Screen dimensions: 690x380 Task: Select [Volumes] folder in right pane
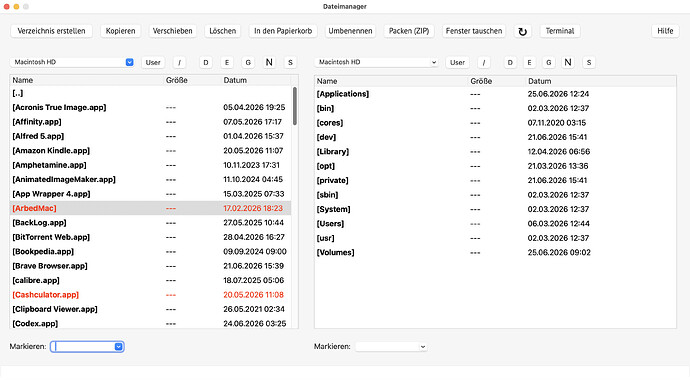coord(495,252)
